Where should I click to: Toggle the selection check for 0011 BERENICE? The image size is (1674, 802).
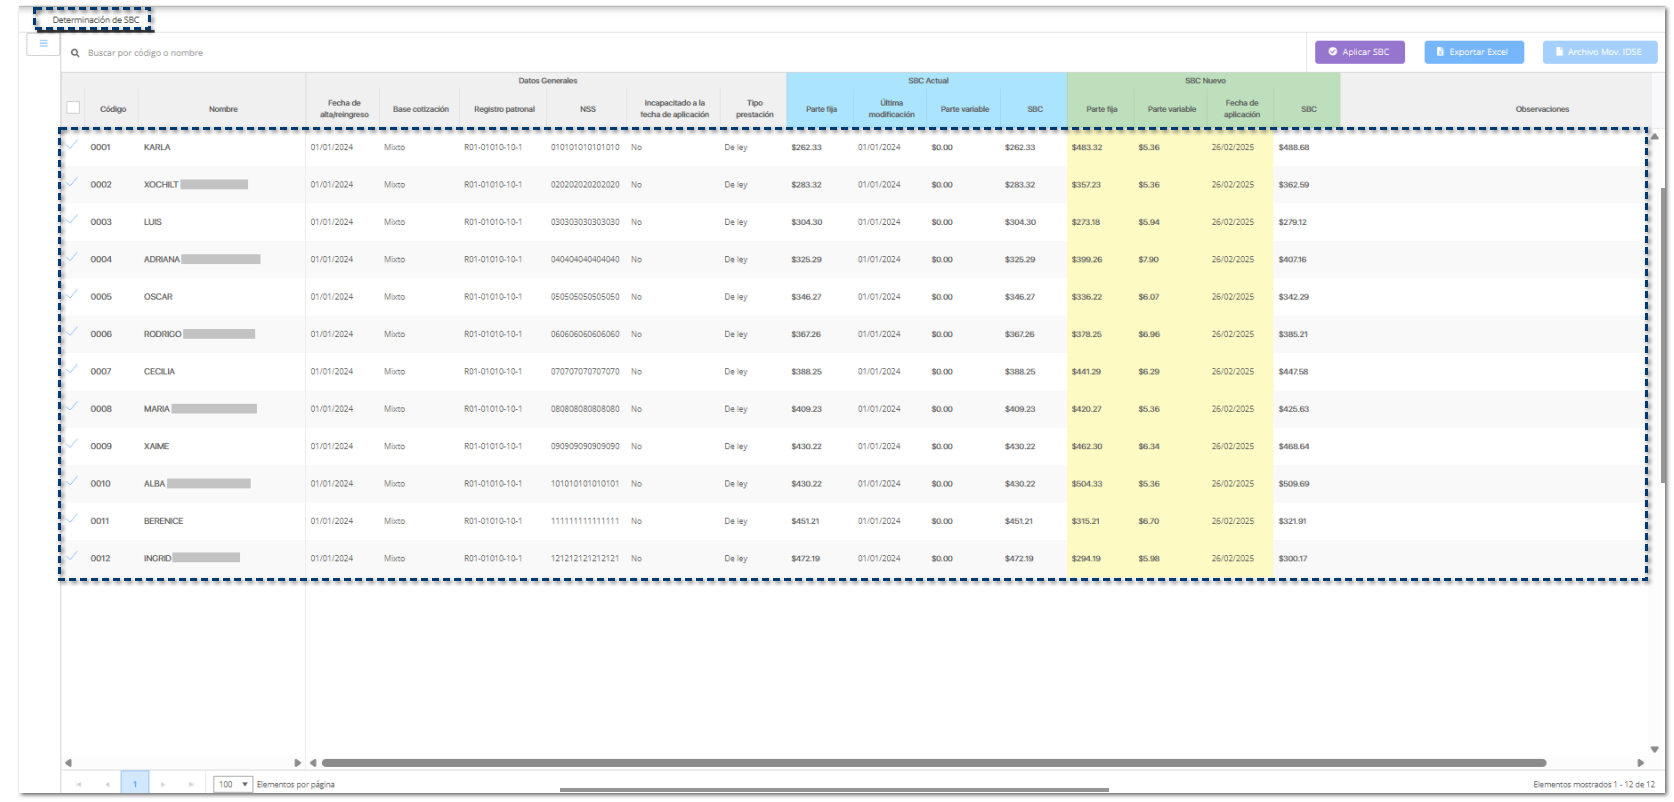(72, 518)
